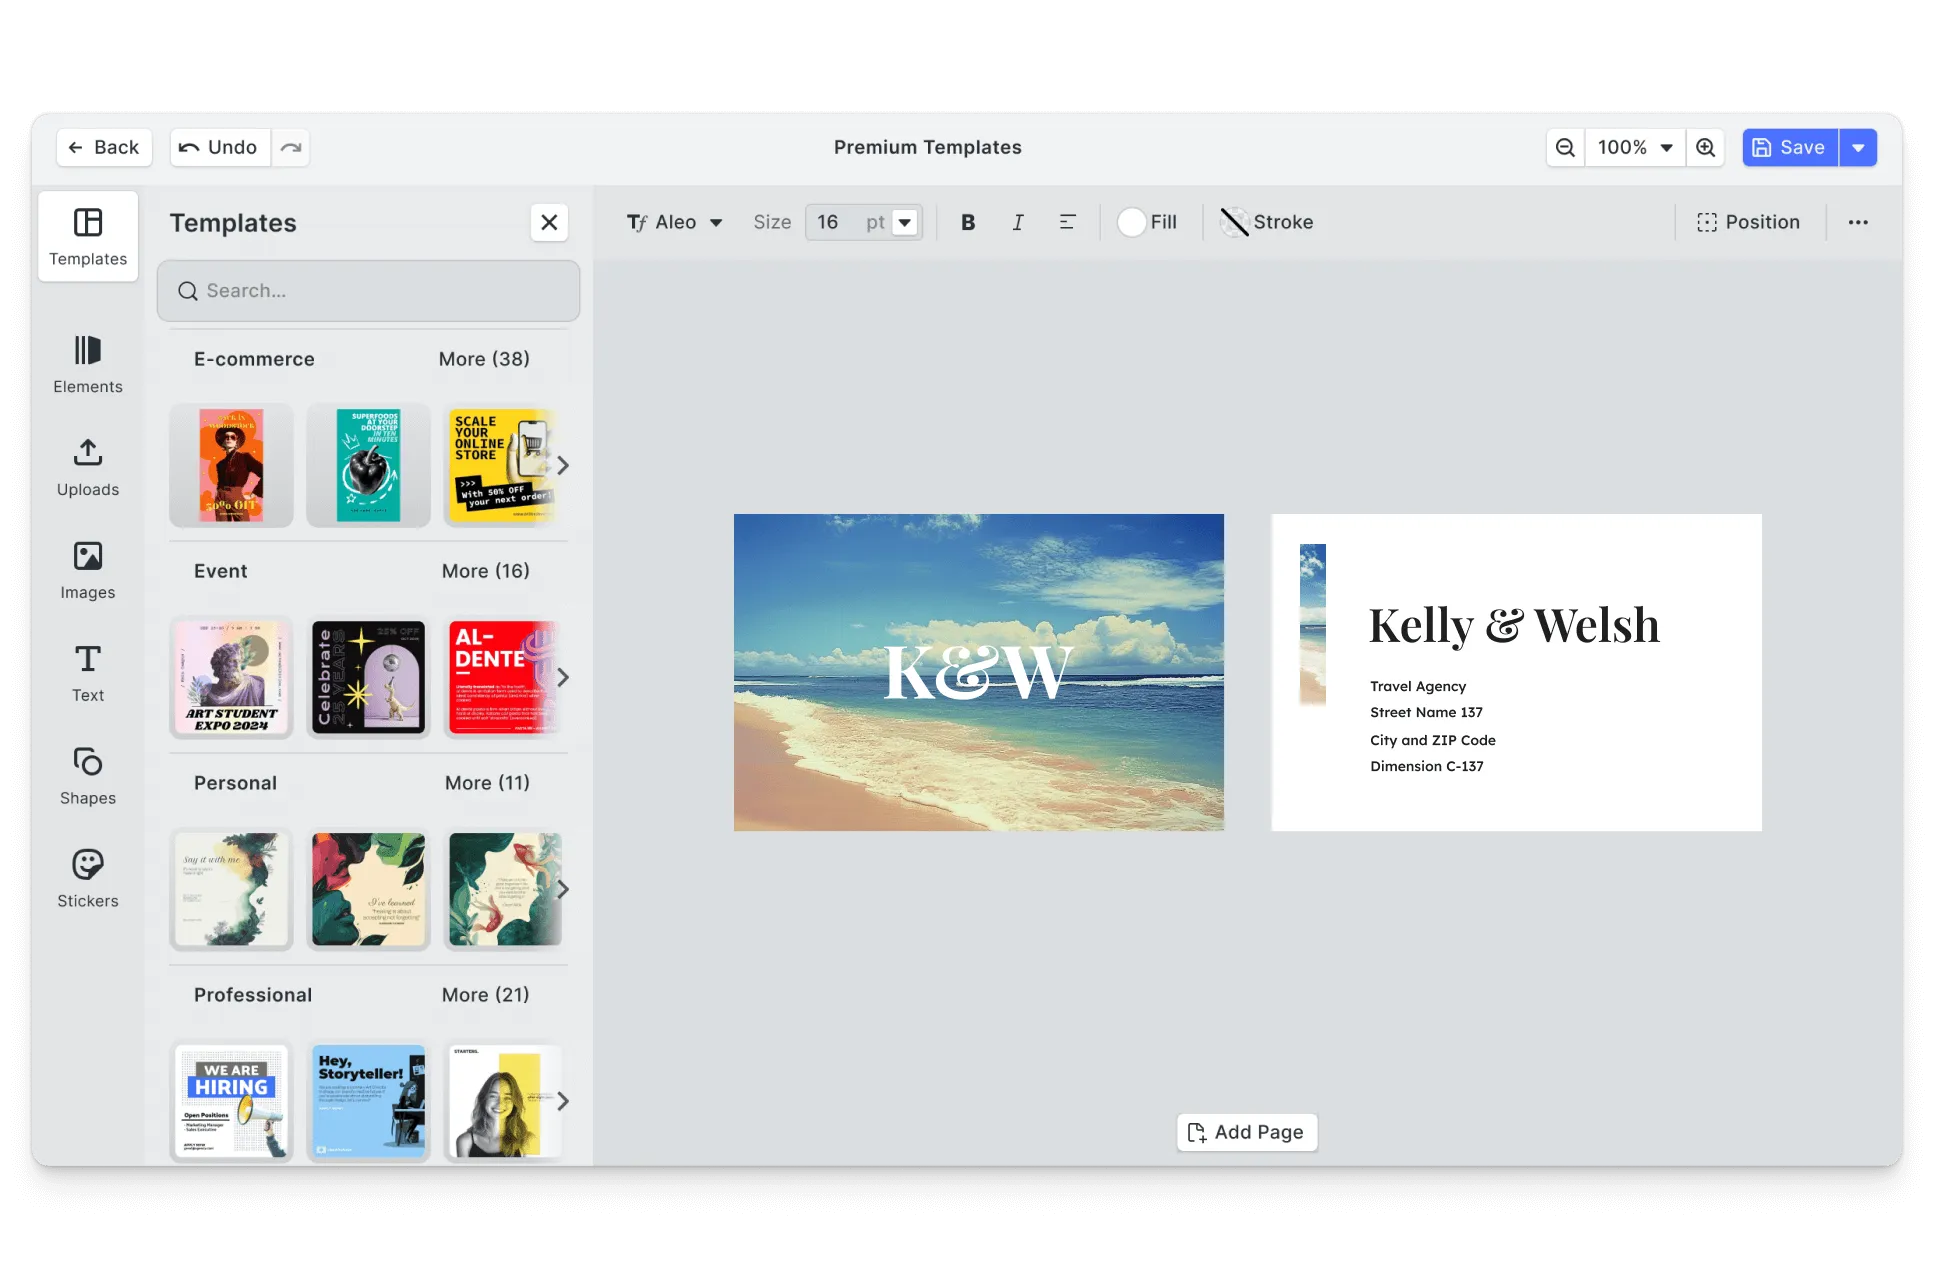The height and width of the screenshot is (1280, 1934).
Task: Open the Stickers sidebar tab
Action: 88,880
